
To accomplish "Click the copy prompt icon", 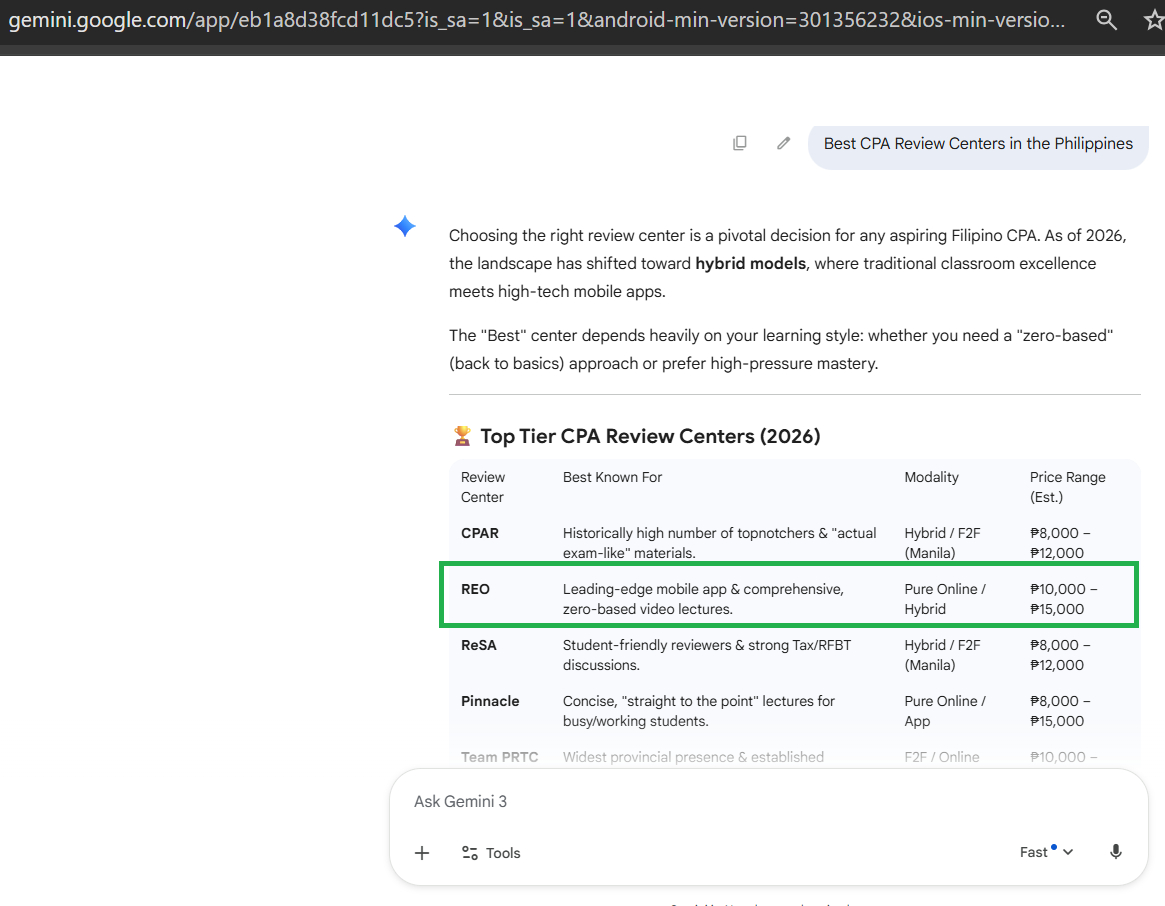I will pos(740,143).
